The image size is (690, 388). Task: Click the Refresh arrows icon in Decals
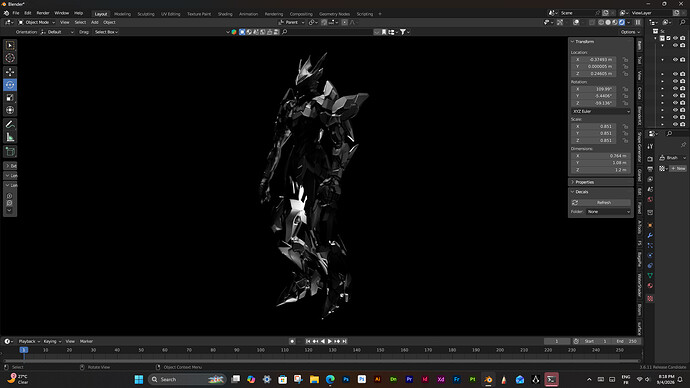tap(575, 202)
